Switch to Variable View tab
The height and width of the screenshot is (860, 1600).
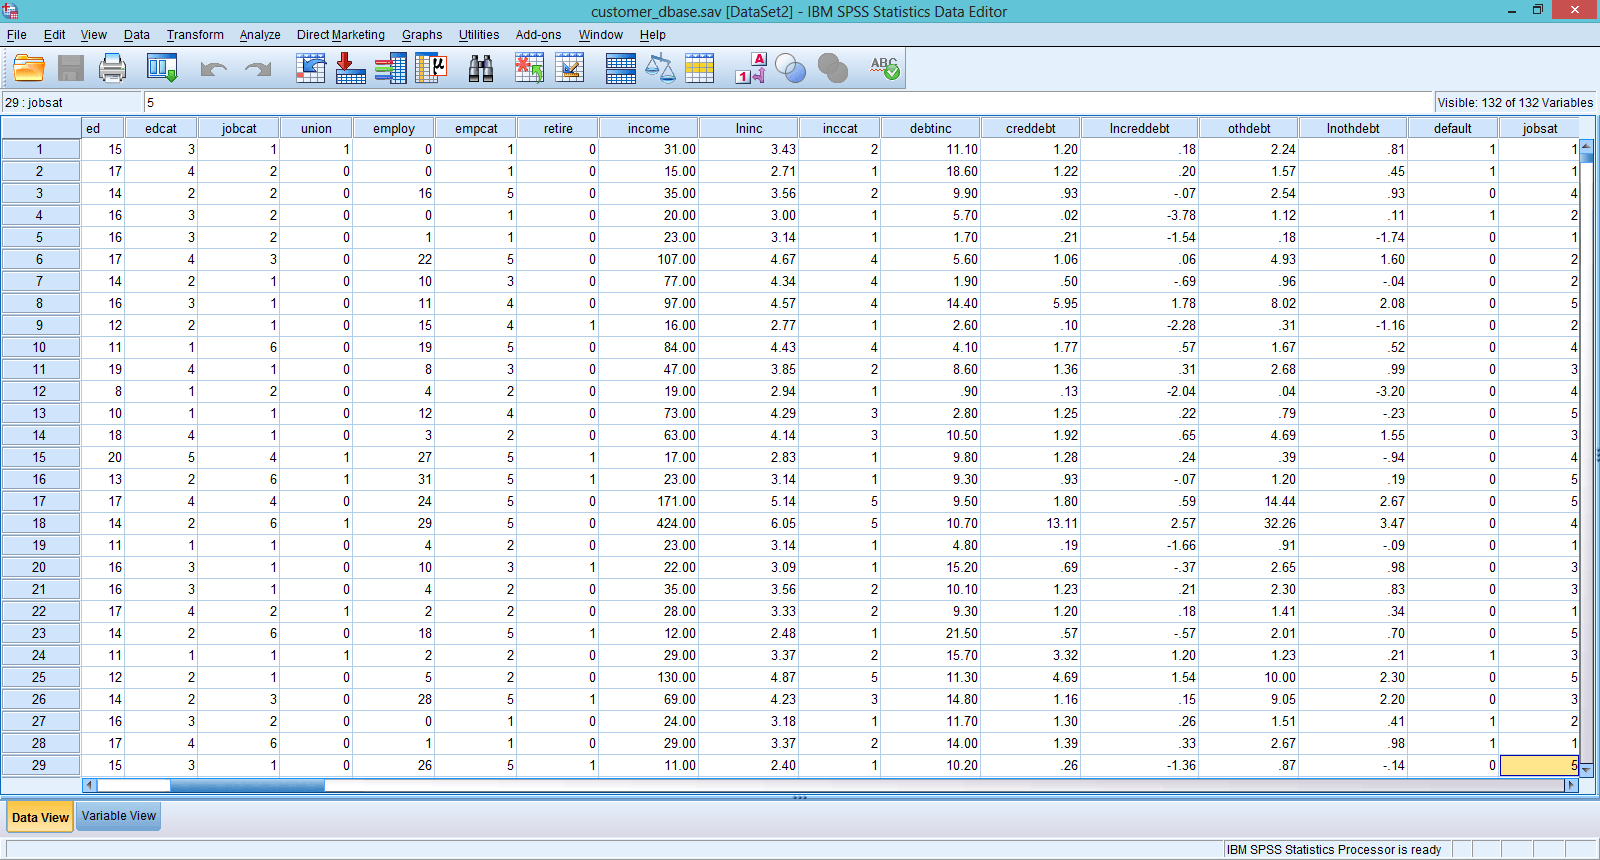pos(119,816)
